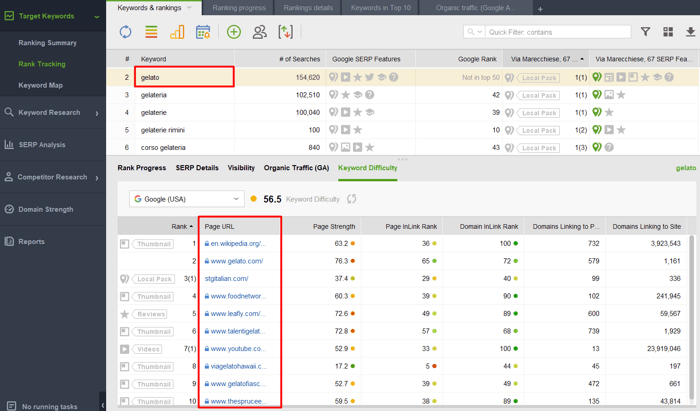Screen dimensions: 700x411
Task: Click in the Quick Filter input field
Action: (559, 32)
